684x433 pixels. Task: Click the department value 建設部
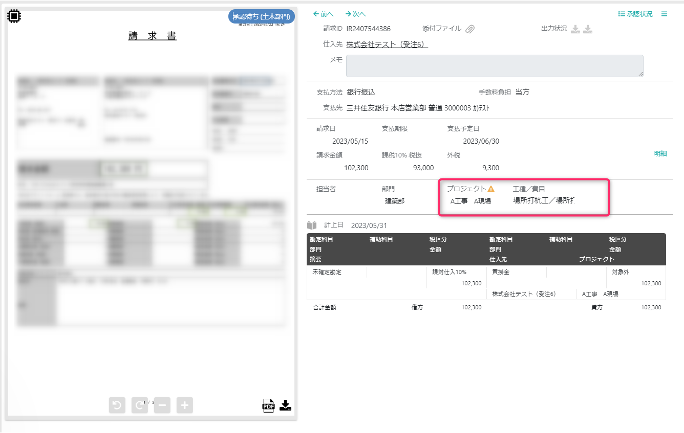[x=394, y=201]
